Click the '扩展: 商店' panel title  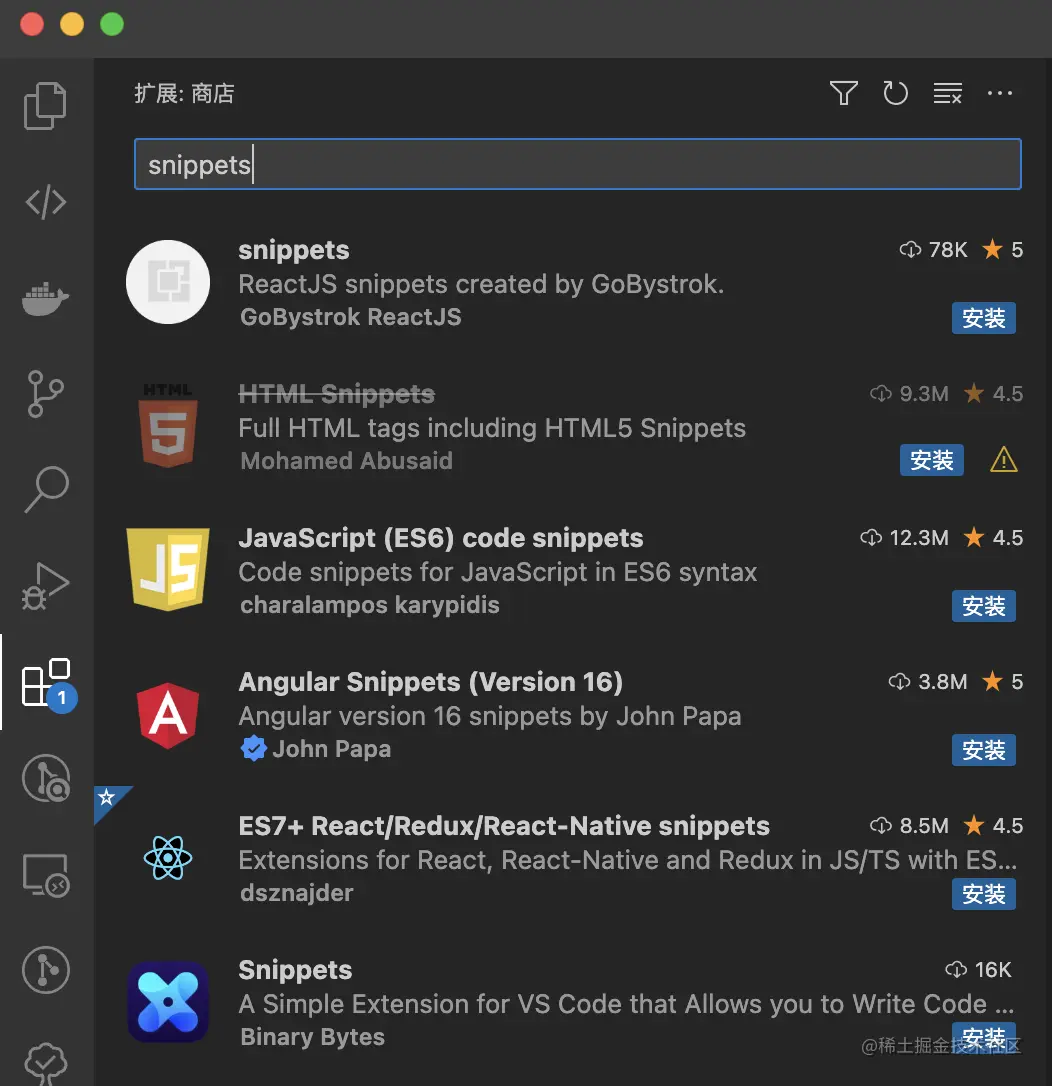(184, 94)
